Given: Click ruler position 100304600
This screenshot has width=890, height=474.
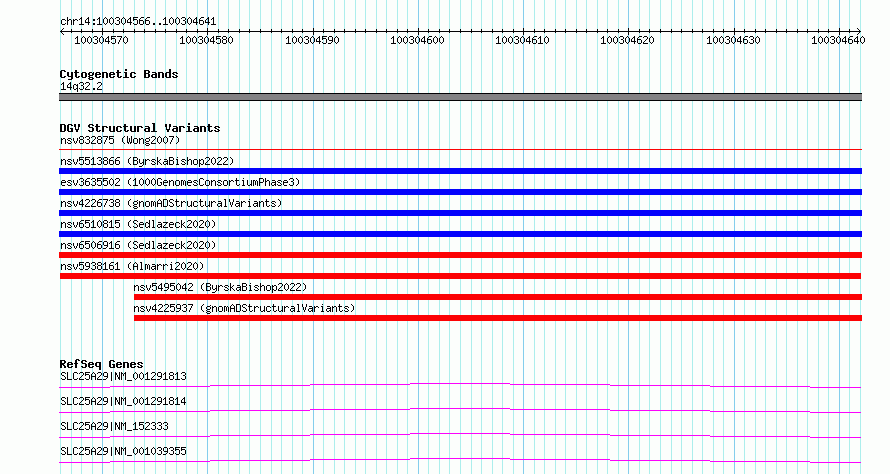Looking at the screenshot, I should click(417, 40).
